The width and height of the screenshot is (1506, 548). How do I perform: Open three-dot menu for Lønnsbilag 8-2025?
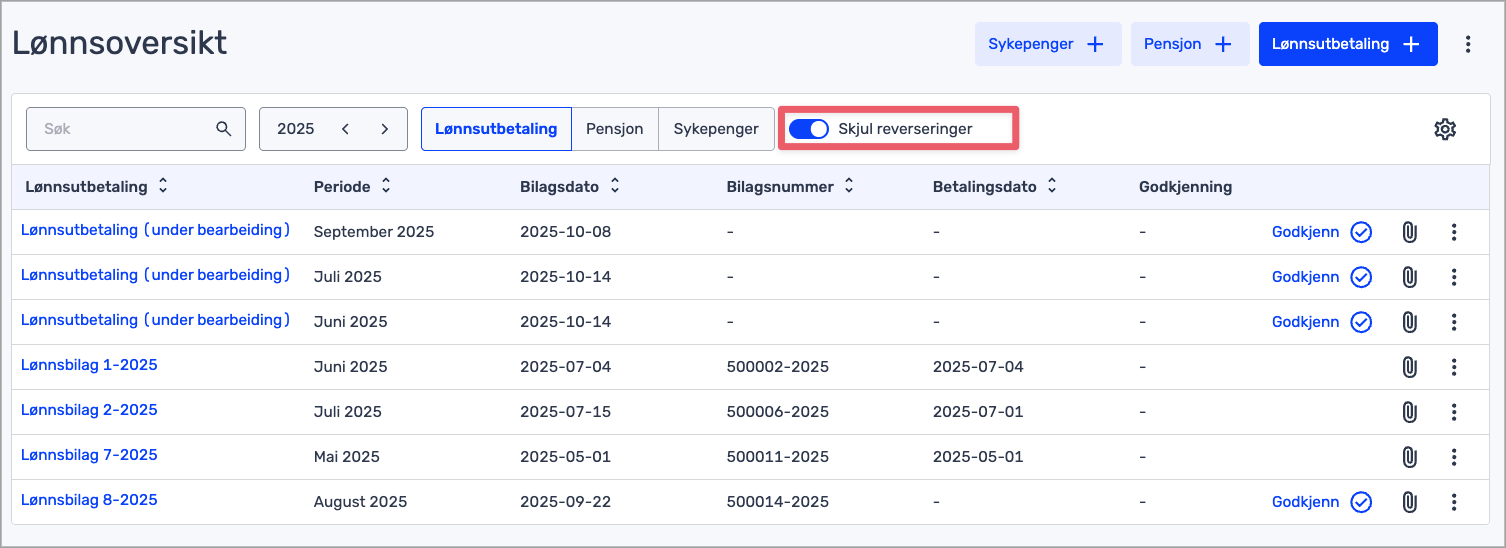pos(1454,502)
